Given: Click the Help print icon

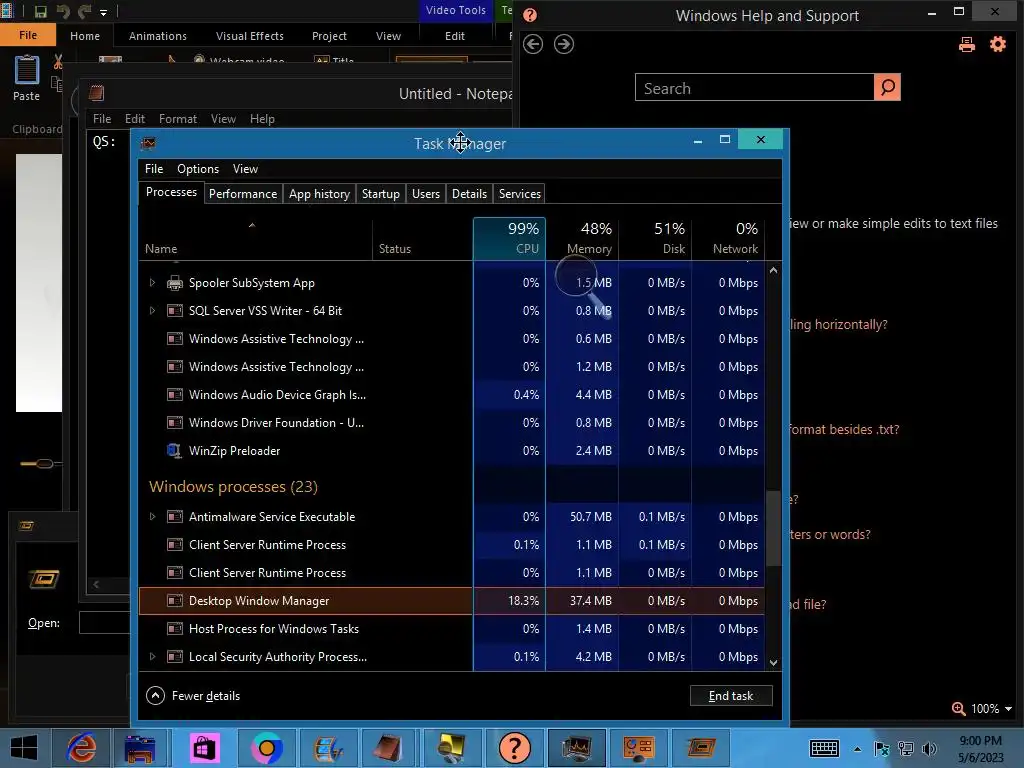Looking at the screenshot, I should point(967,44).
